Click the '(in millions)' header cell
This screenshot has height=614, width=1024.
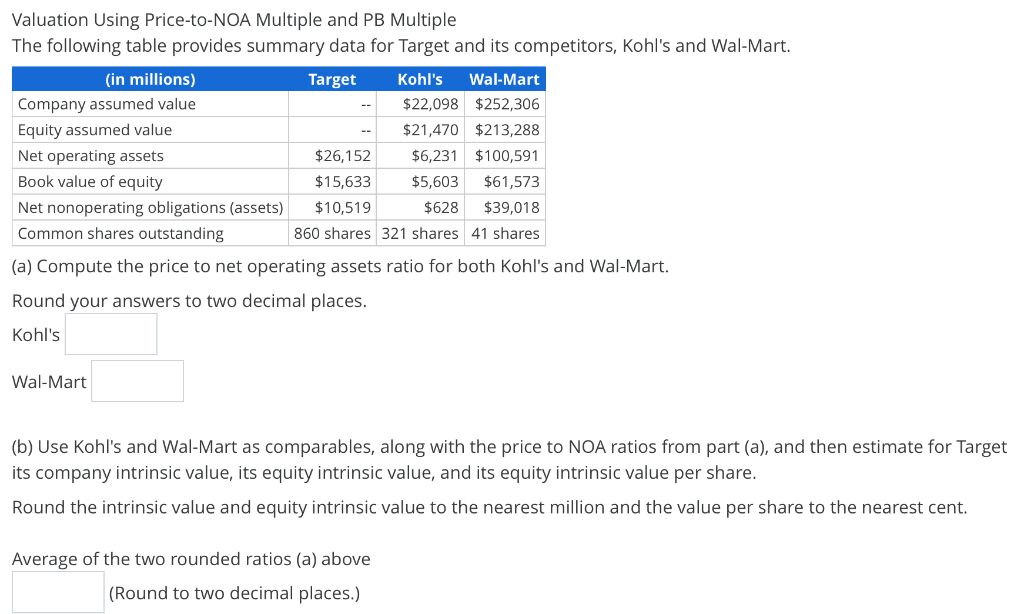[149, 79]
